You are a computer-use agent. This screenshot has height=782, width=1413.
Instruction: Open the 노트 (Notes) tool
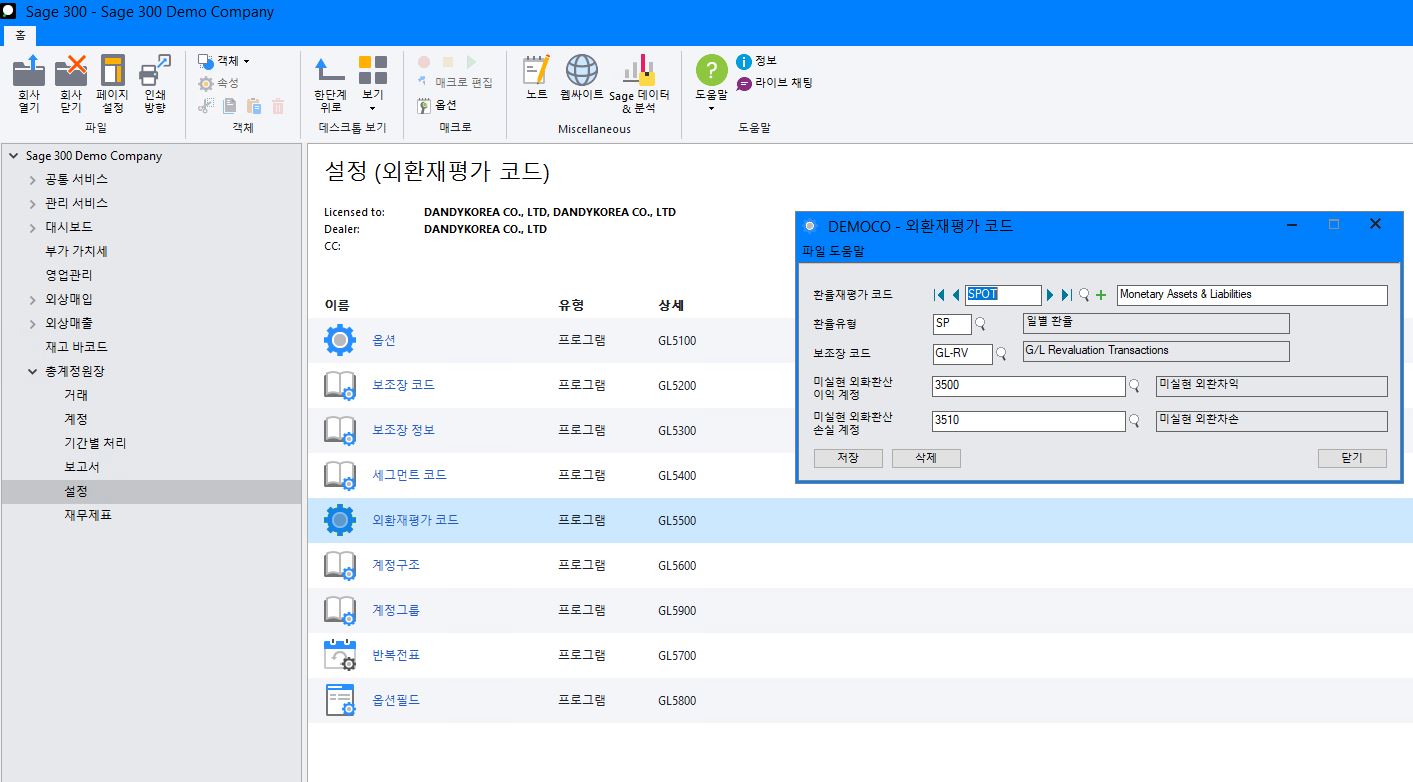tap(538, 78)
